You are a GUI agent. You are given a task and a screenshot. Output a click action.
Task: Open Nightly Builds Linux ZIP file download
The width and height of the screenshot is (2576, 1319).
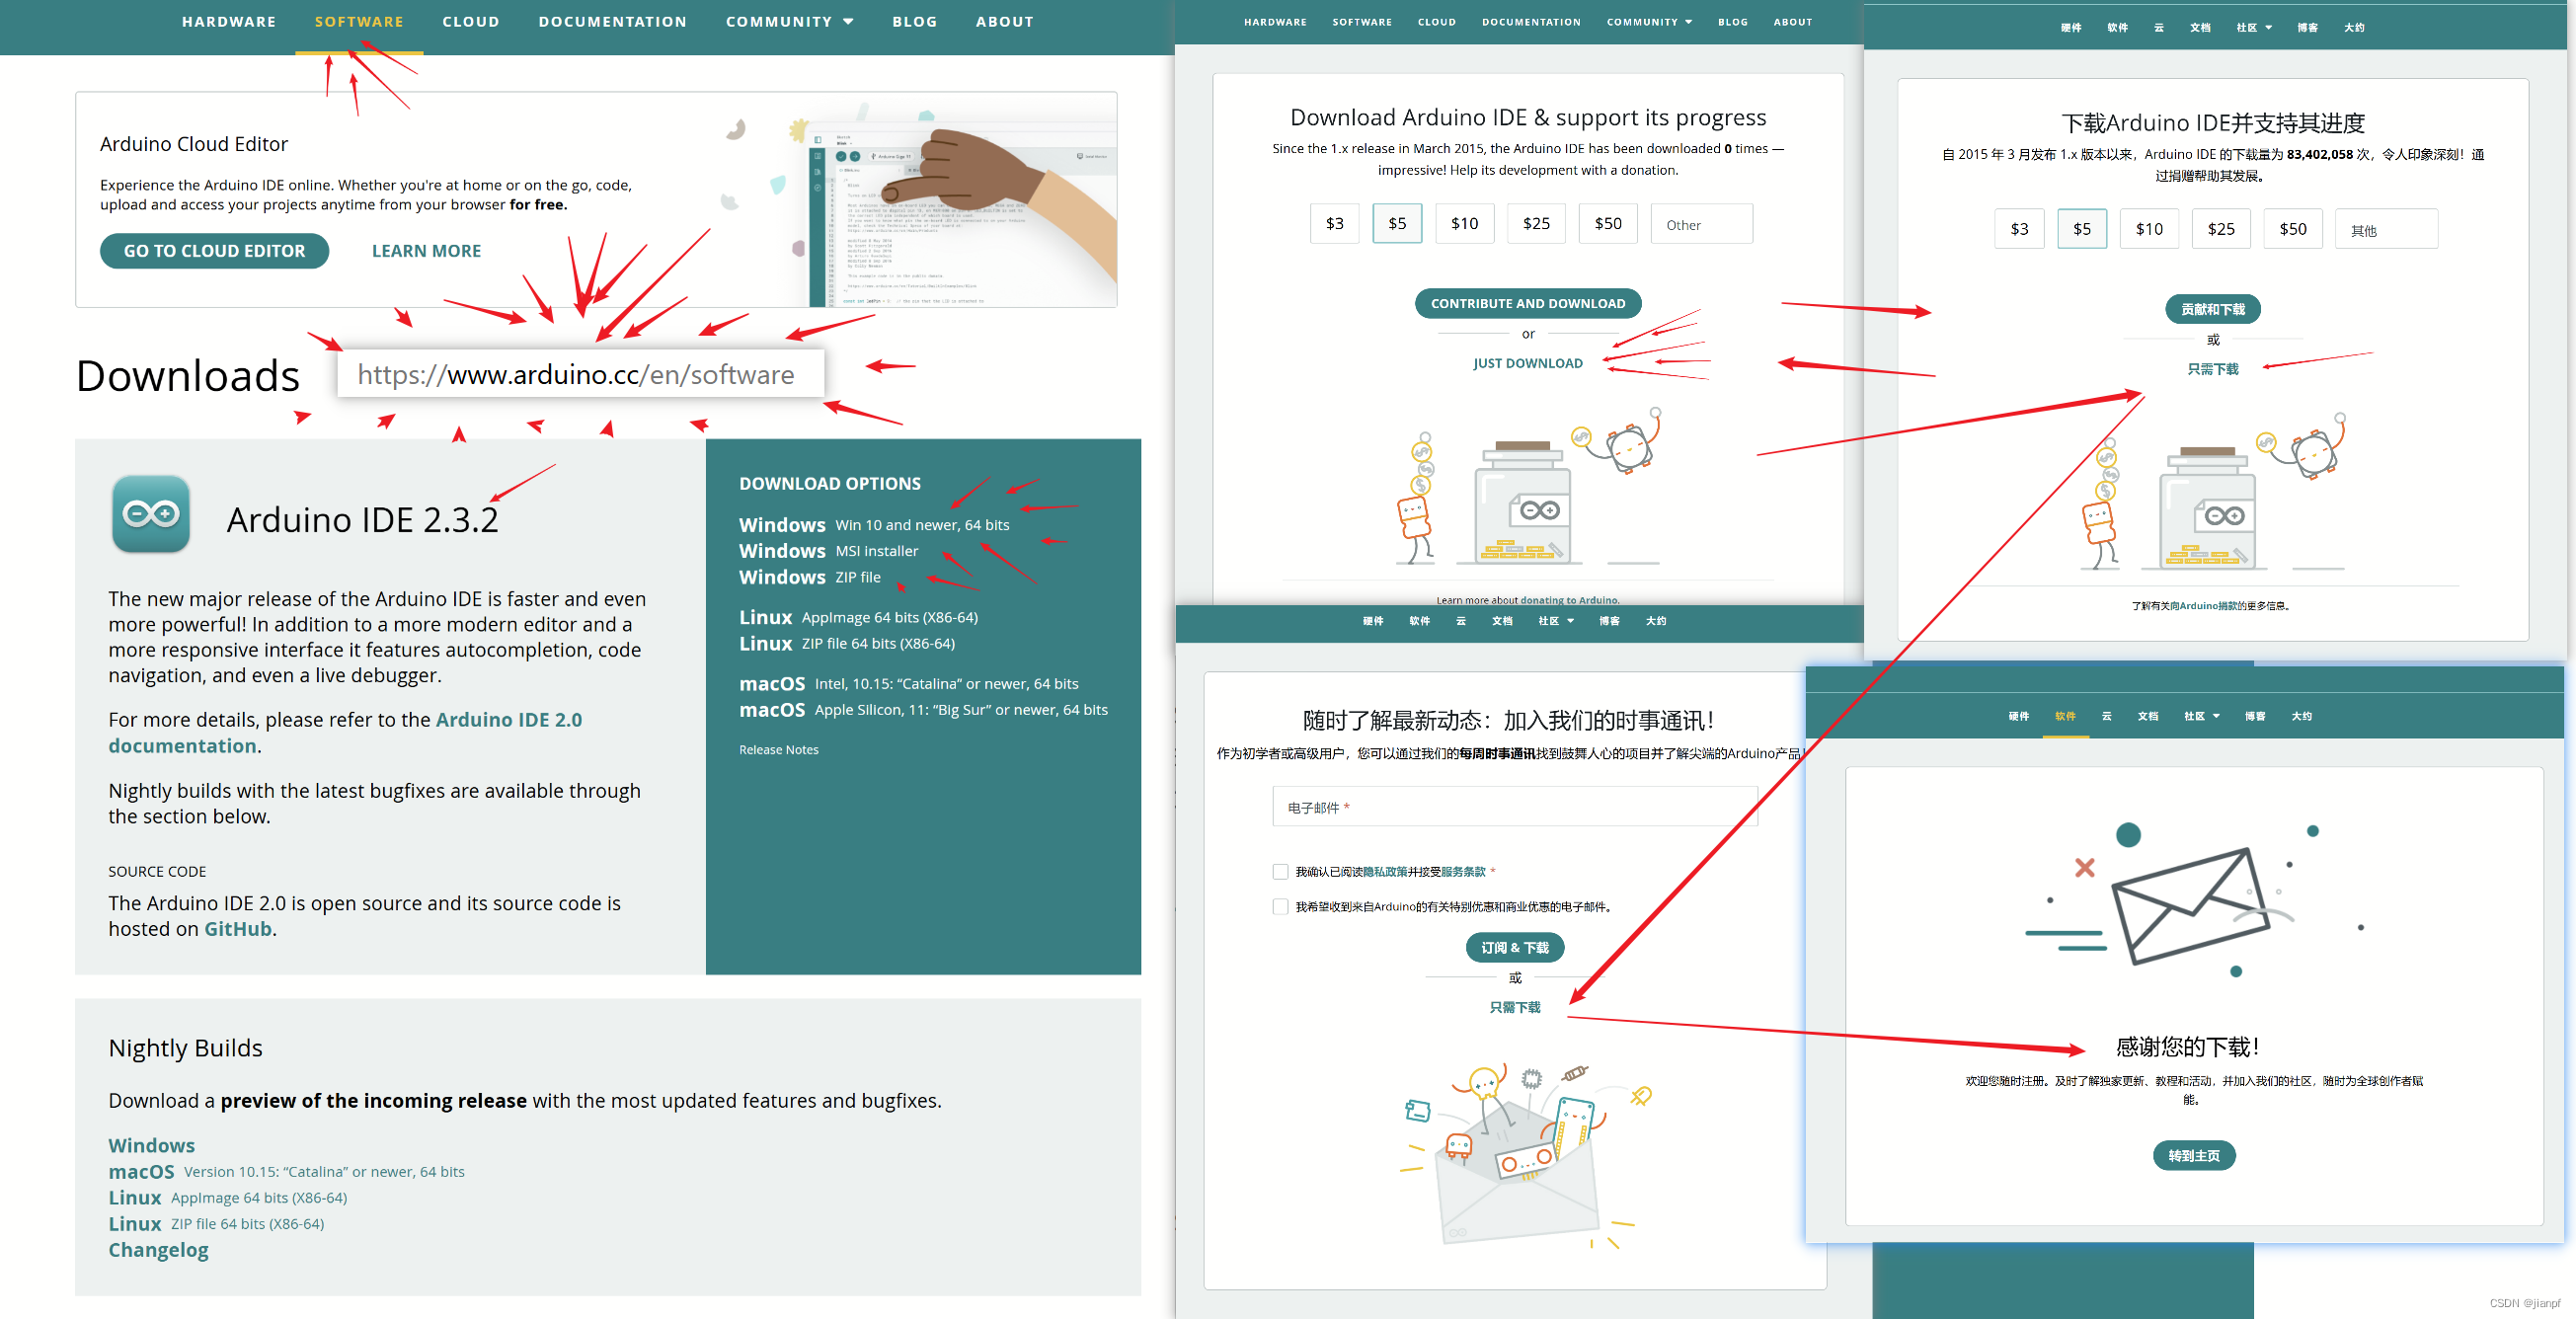click(x=216, y=1224)
